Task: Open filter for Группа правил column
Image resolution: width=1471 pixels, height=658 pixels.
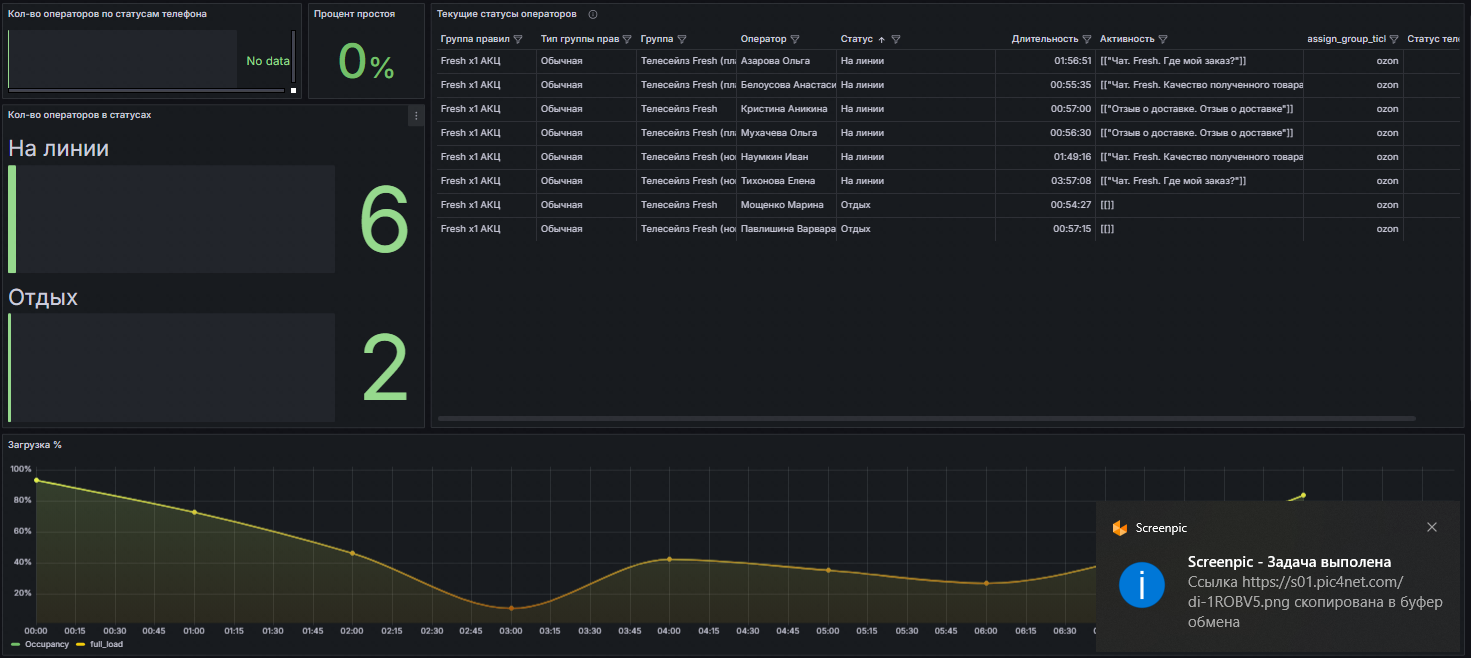Action: click(518, 40)
